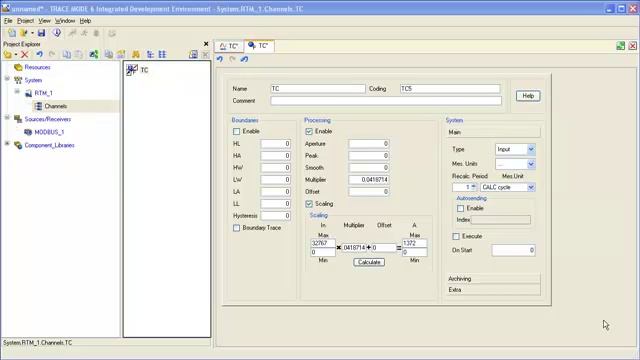
Task: Click the copy icon in Project Explorer toolbar
Action: click(67, 54)
